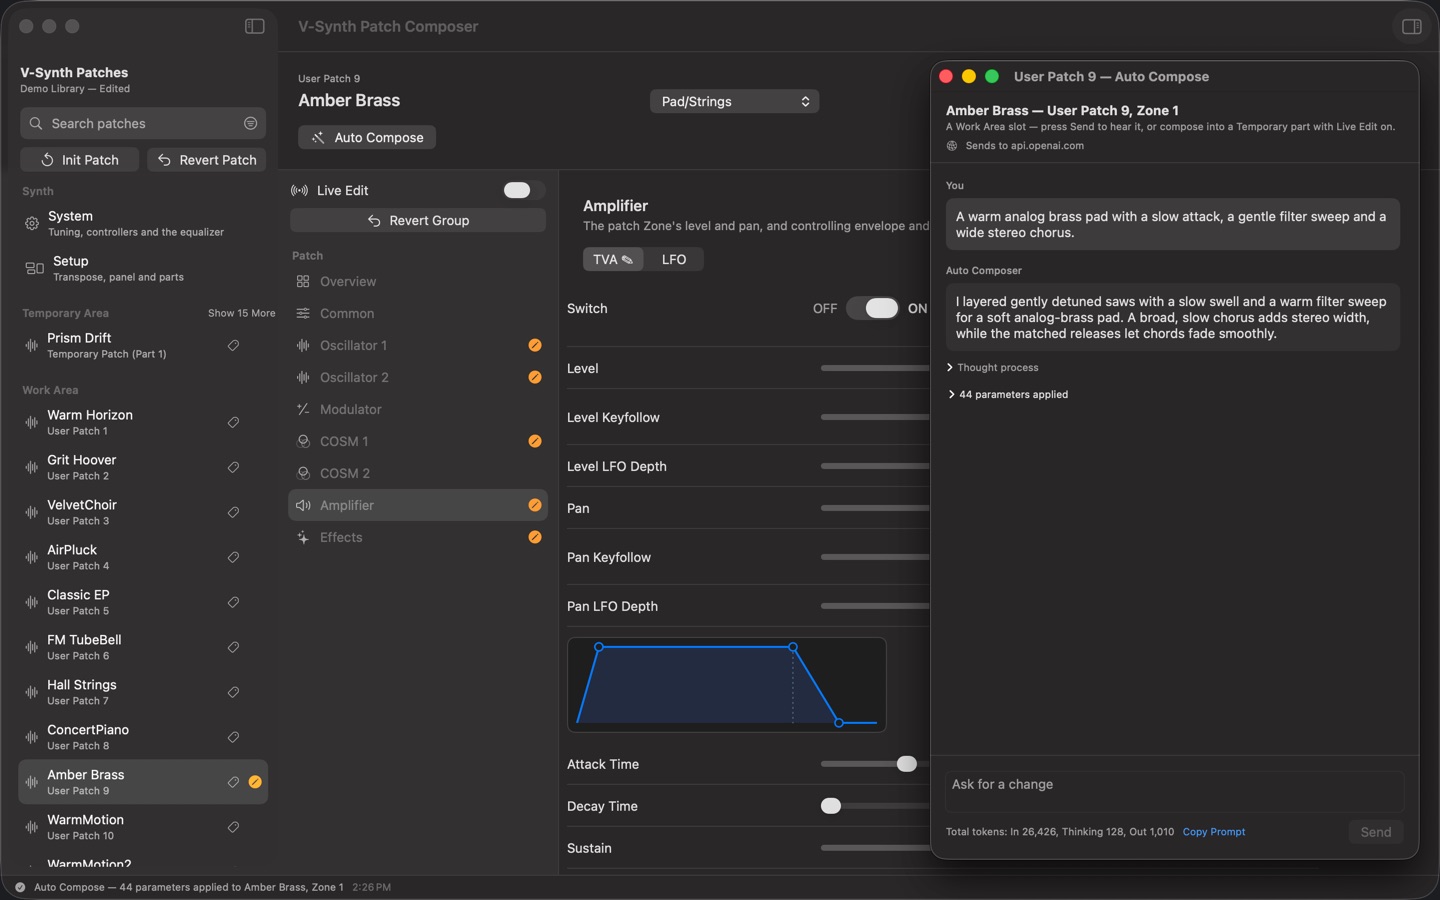
Task: Open Setup transpose and panel item
Action: (143, 268)
